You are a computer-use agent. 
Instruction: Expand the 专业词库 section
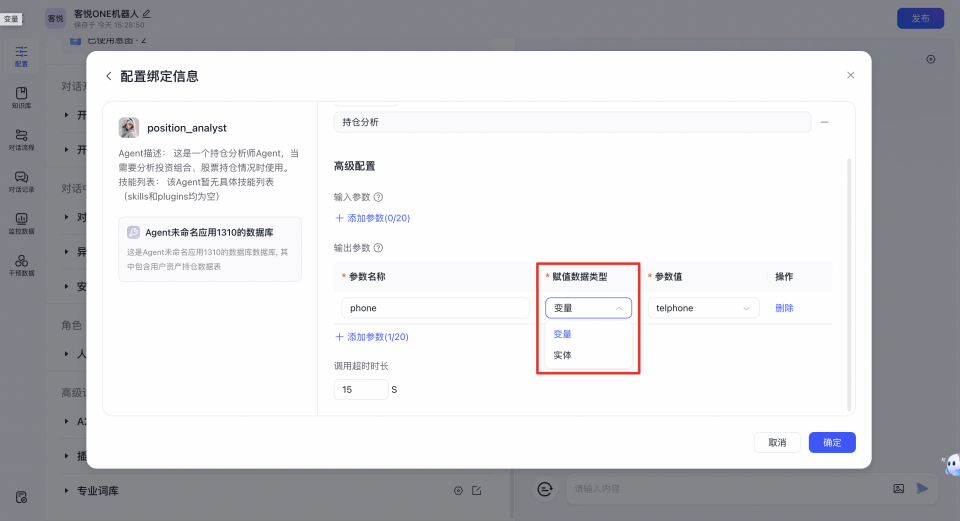66,490
